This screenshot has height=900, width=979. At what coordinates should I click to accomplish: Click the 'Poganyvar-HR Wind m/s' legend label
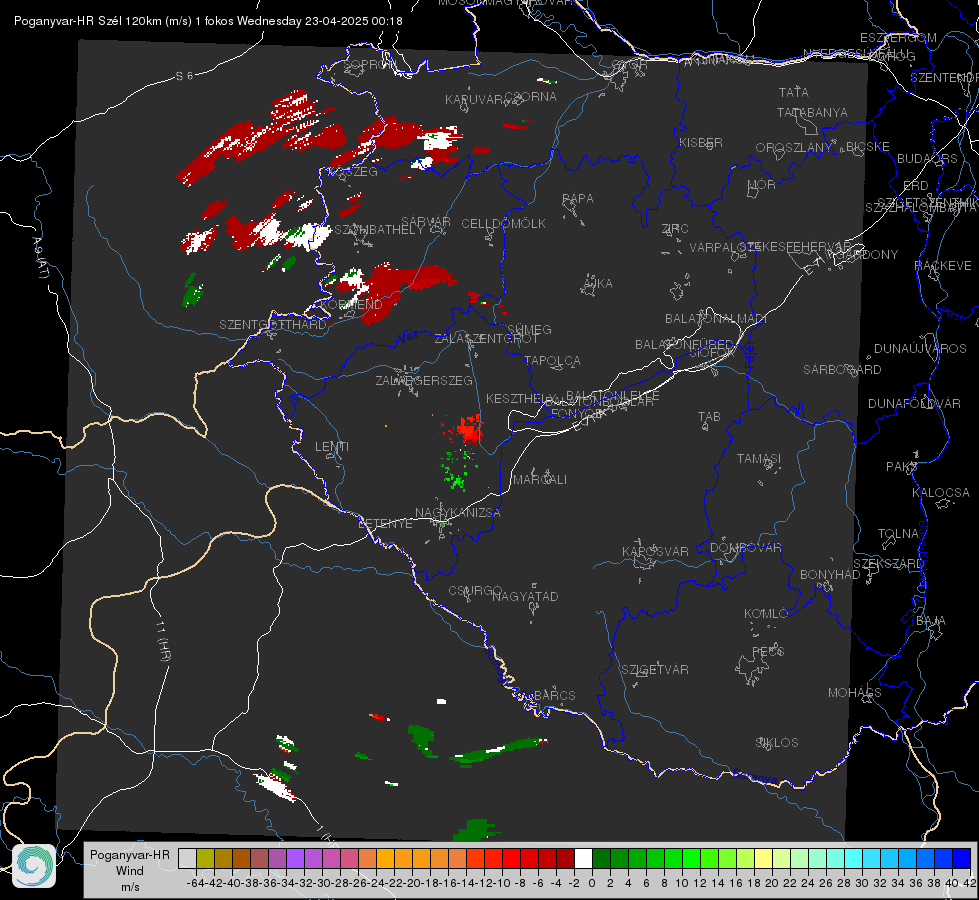tap(130, 871)
